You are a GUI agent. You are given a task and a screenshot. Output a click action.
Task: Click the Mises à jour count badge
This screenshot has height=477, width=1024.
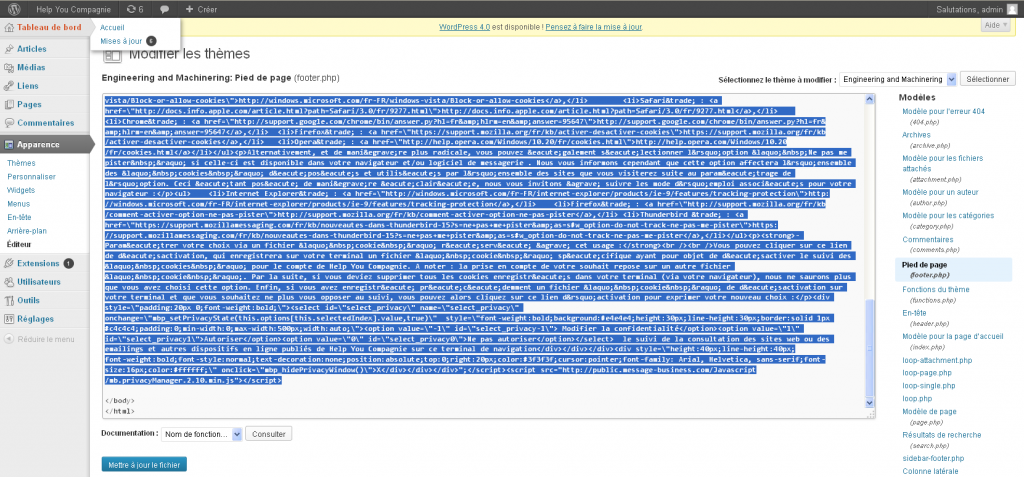(151, 41)
